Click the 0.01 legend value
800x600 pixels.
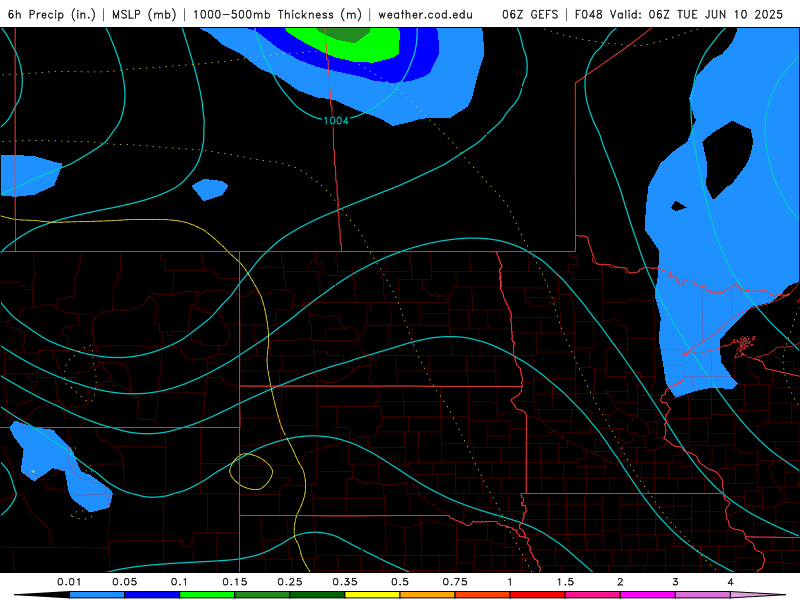tap(69, 582)
